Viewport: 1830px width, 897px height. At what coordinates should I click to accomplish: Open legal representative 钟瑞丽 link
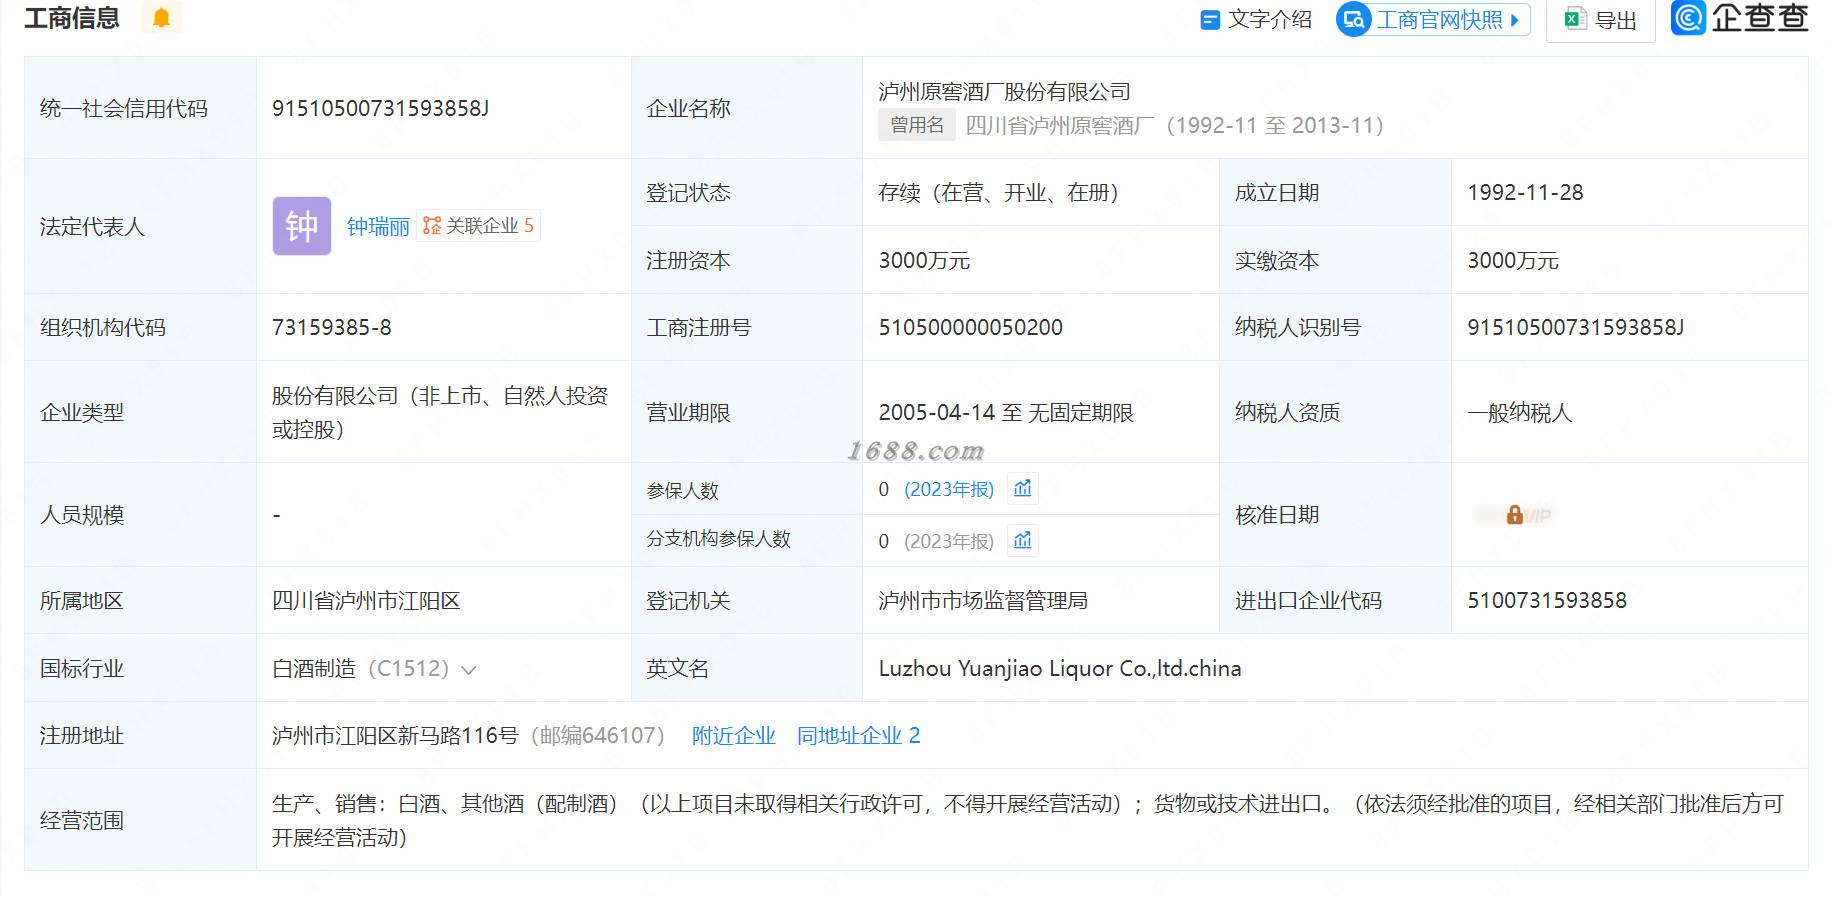pyautogui.click(x=378, y=227)
